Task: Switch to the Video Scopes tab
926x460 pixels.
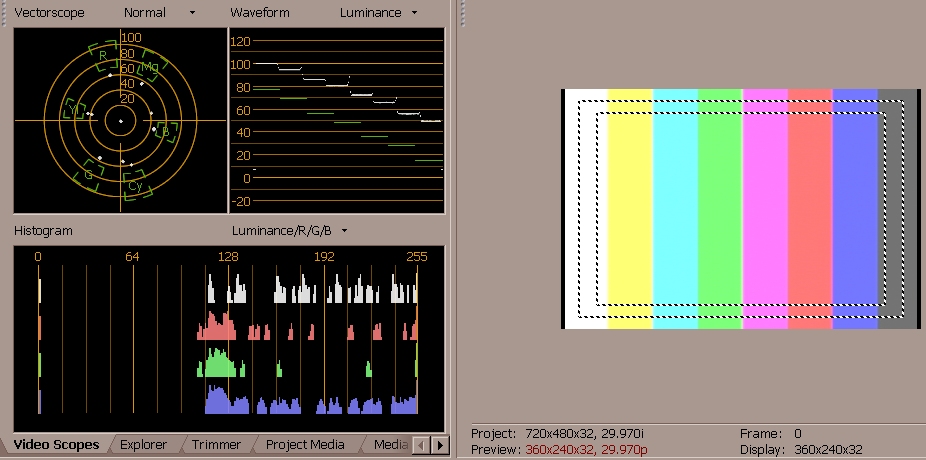Action: coord(56,445)
